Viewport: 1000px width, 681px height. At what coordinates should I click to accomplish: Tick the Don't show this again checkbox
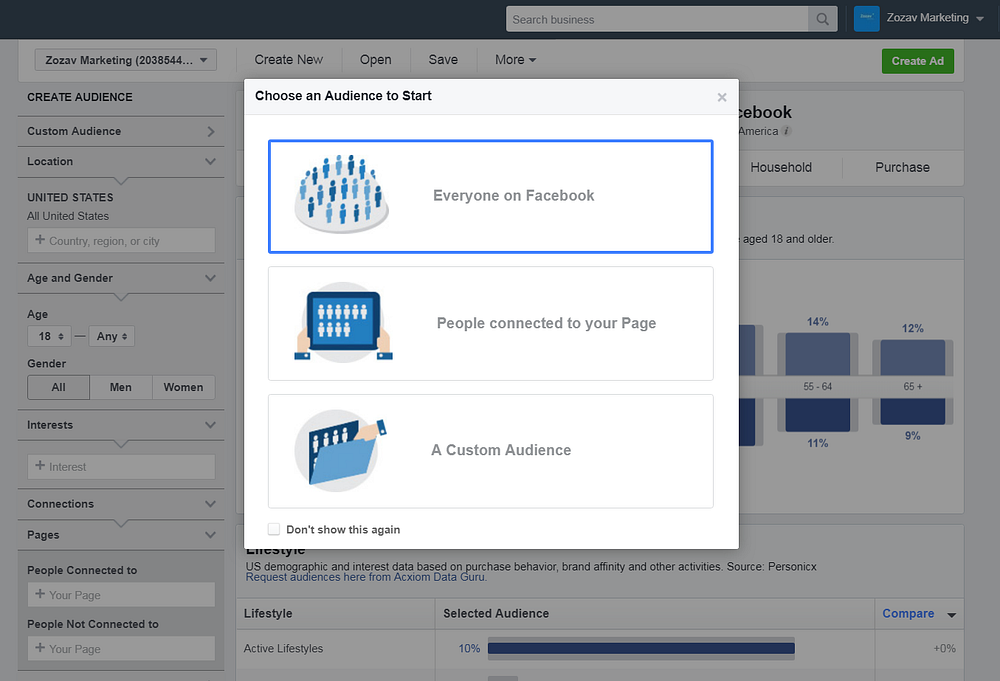274,529
